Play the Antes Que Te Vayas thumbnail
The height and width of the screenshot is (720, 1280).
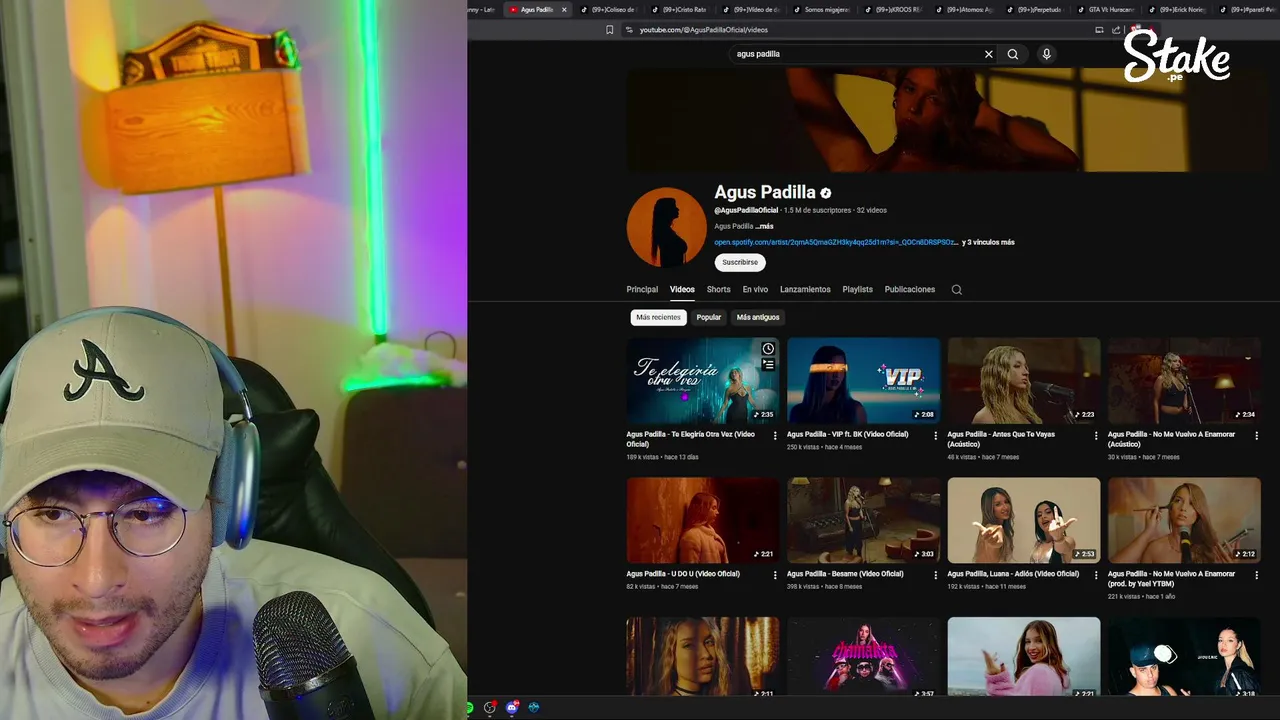pyautogui.click(x=1024, y=380)
